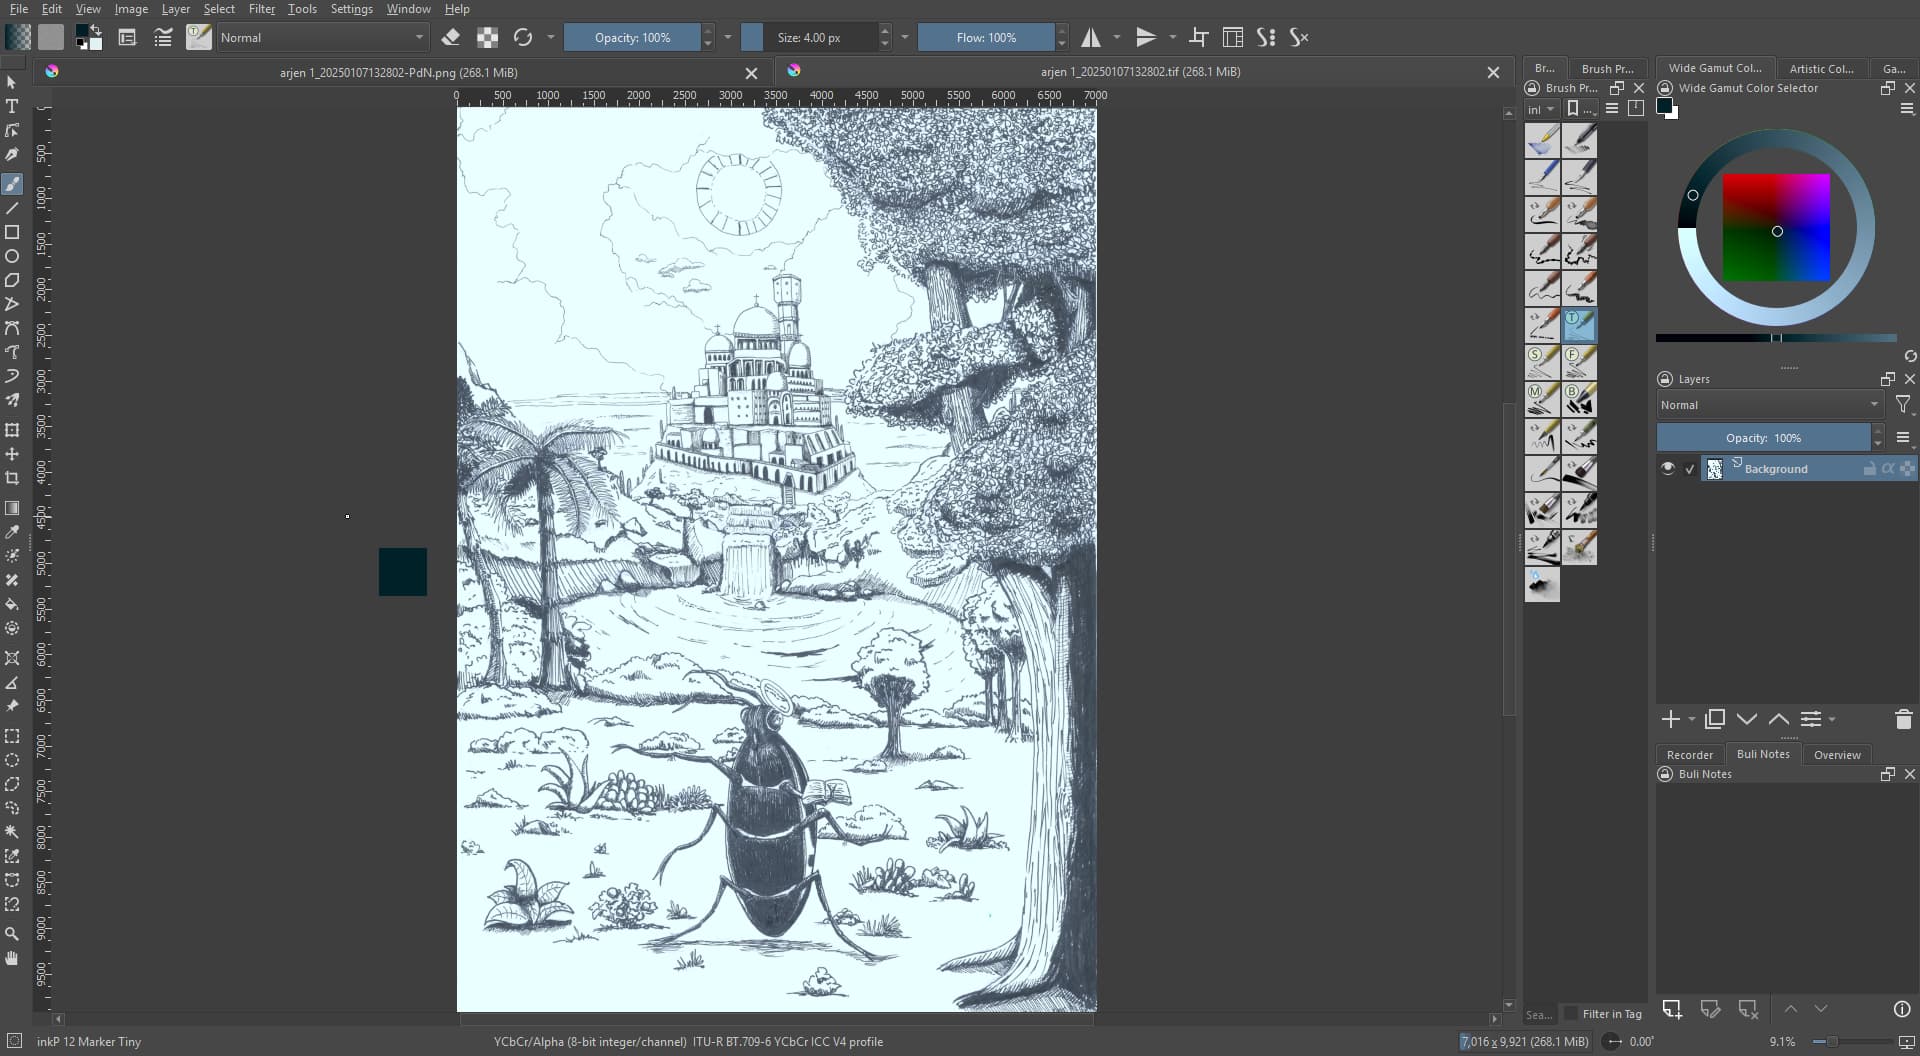Pick the Rectangle shape tool
1920x1056 pixels.
(x=12, y=232)
